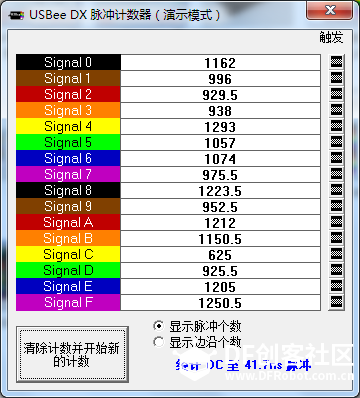Click the Signal 8 count value 1223.5
This screenshot has width=360, height=398.
coord(220,190)
